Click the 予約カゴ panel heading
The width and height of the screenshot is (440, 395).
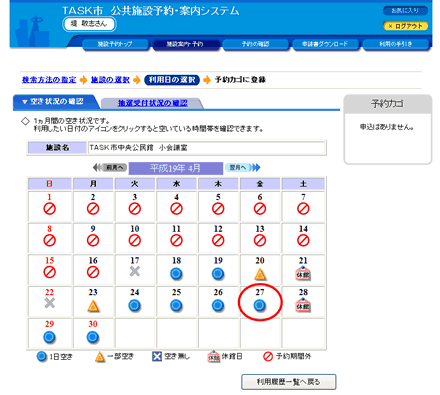[388, 104]
